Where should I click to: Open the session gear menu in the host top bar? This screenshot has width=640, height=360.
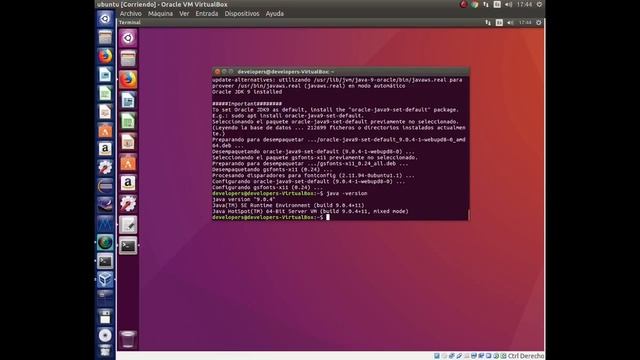click(x=539, y=4)
